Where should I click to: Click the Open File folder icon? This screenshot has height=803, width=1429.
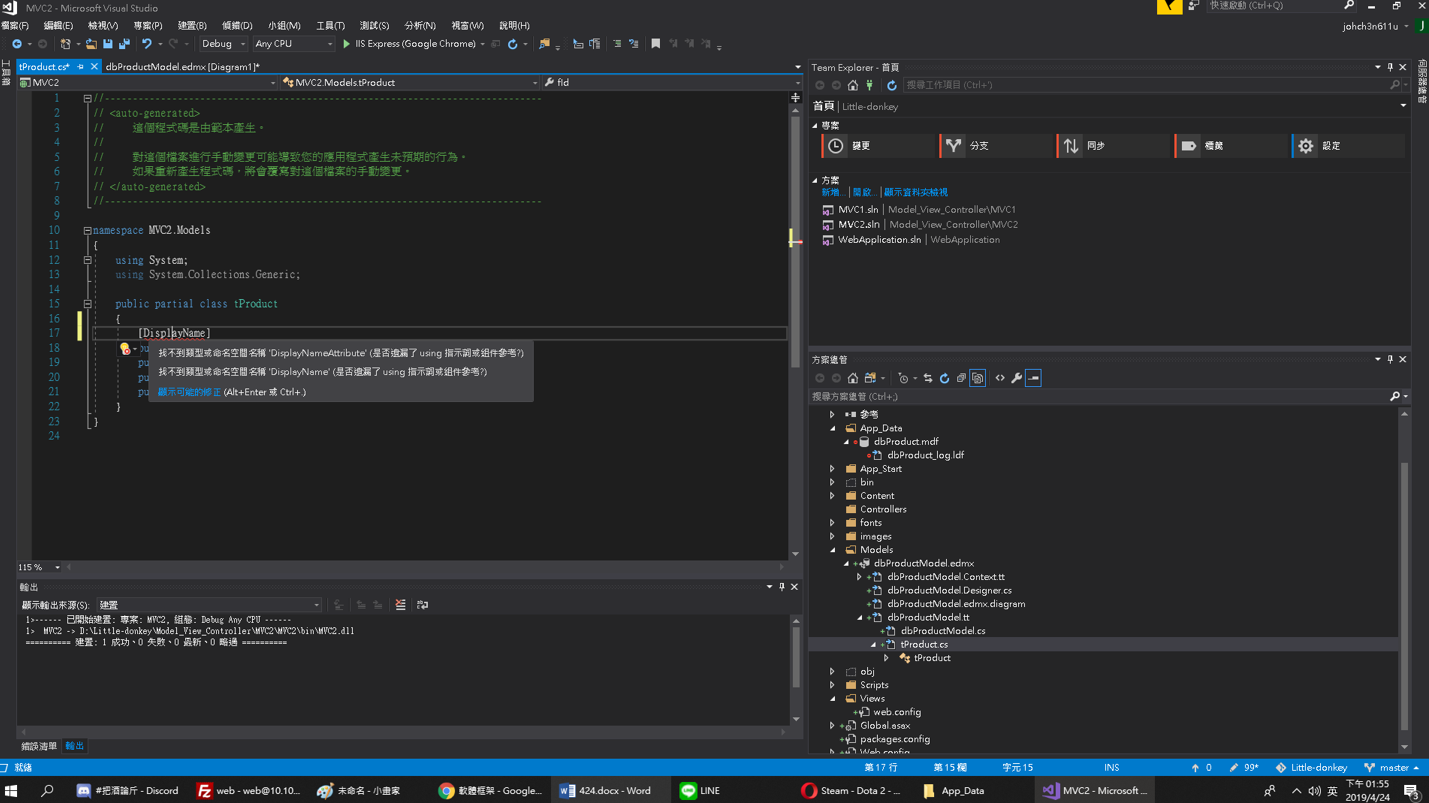(91, 44)
